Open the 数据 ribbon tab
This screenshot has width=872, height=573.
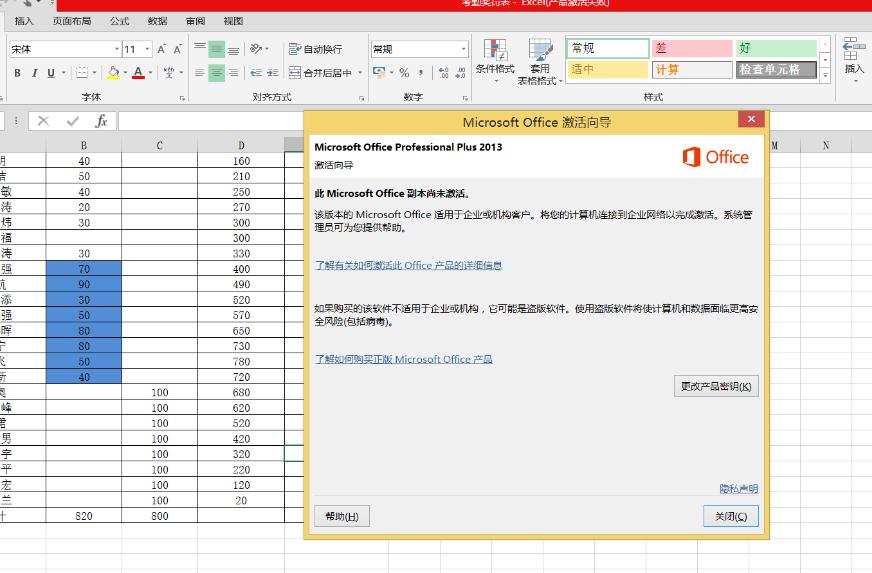157,21
